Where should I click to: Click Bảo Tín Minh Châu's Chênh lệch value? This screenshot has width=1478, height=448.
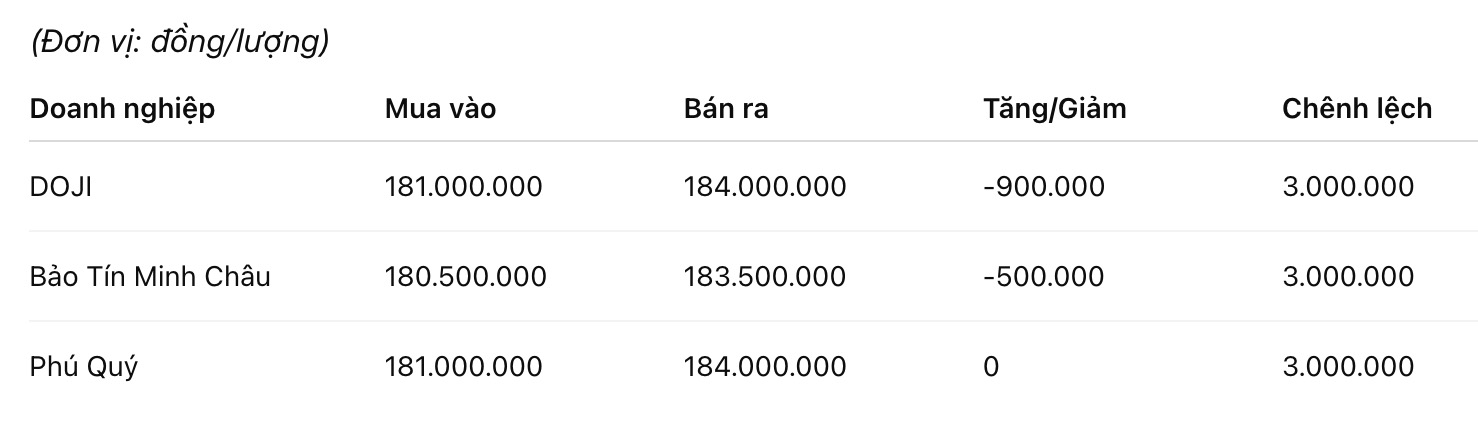[x=1347, y=276]
